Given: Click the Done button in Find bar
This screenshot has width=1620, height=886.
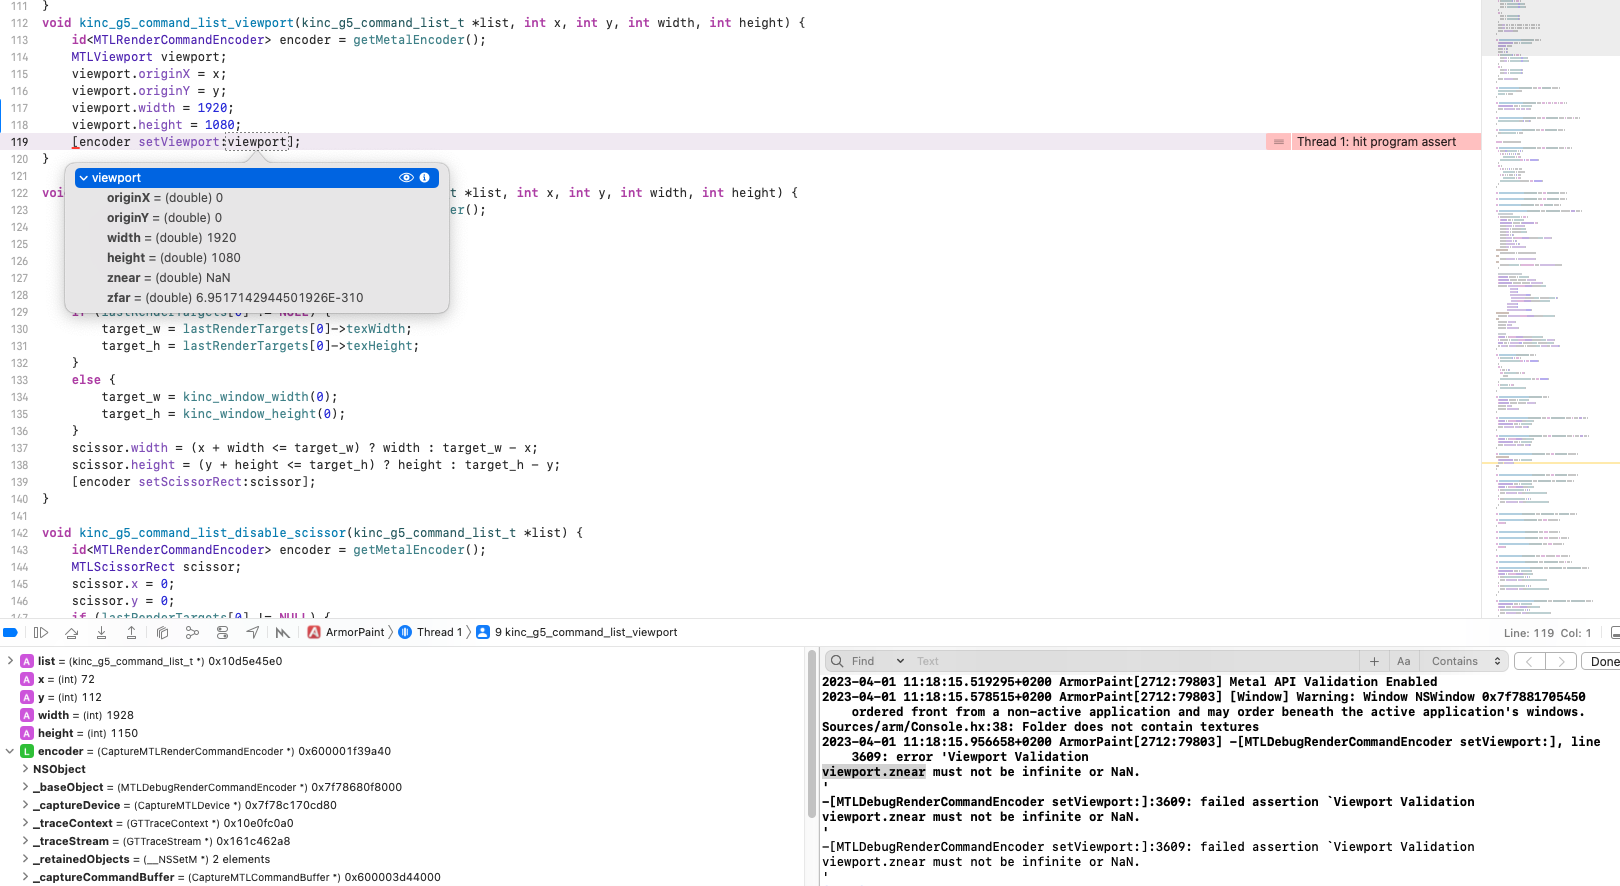Looking at the screenshot, I should pyautogui.click(x=1602, y=661).
